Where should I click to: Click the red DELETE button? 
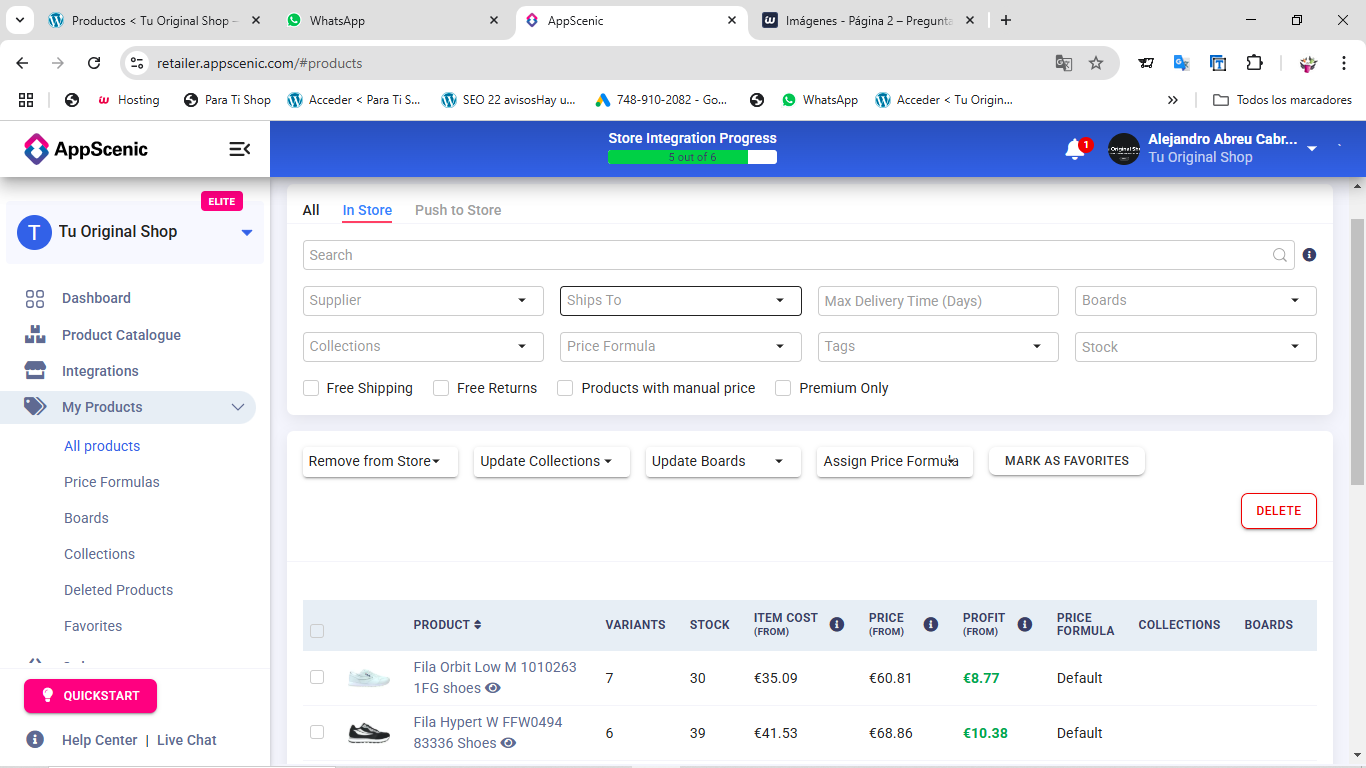[x=1279, y=511]
